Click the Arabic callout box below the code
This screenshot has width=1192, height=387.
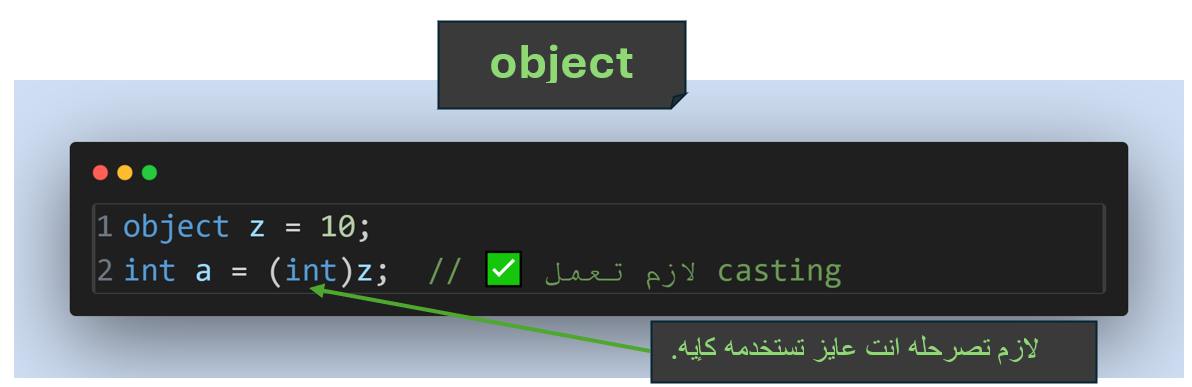coord(873,351)
